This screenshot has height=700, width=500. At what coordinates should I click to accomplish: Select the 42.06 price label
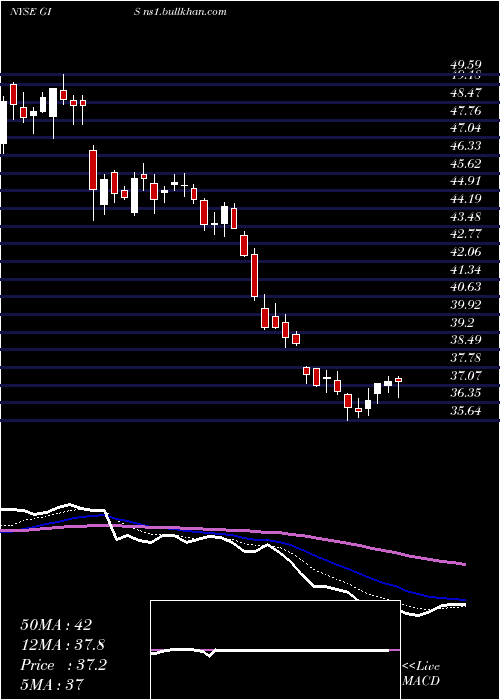pos(466,252)
